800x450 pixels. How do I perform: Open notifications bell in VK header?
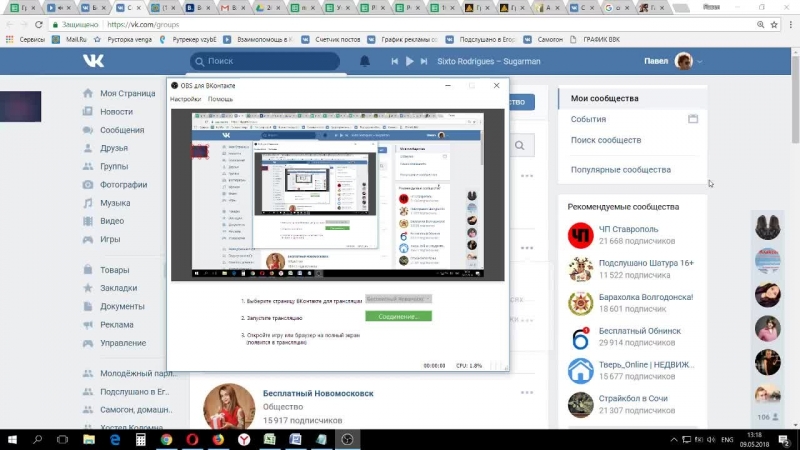[x=364, y=61]
